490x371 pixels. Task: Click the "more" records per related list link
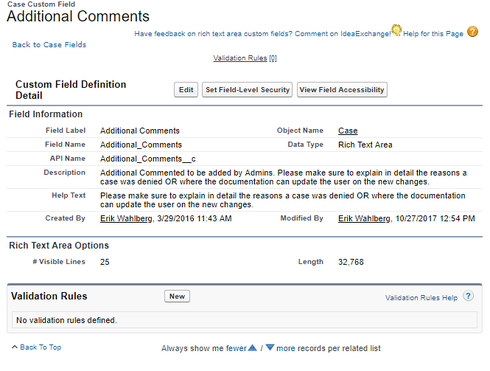coord(286,348)
